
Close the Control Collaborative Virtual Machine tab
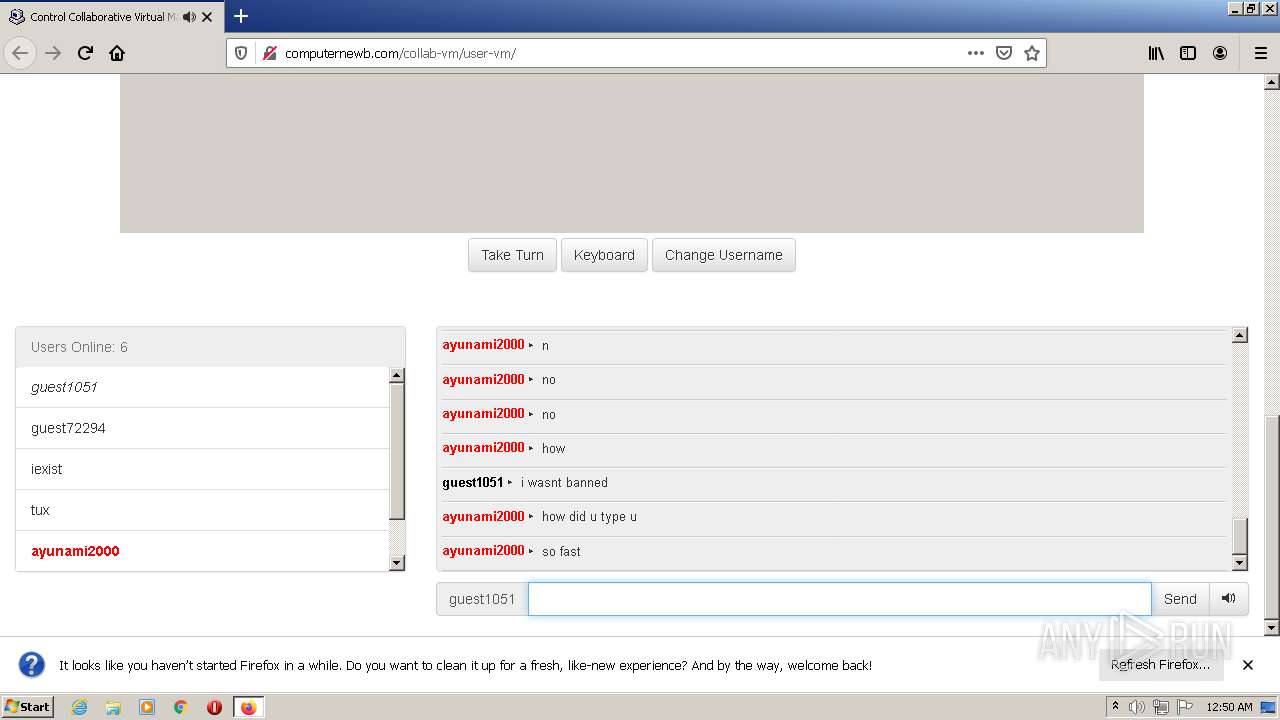click(x=207, y=17)
